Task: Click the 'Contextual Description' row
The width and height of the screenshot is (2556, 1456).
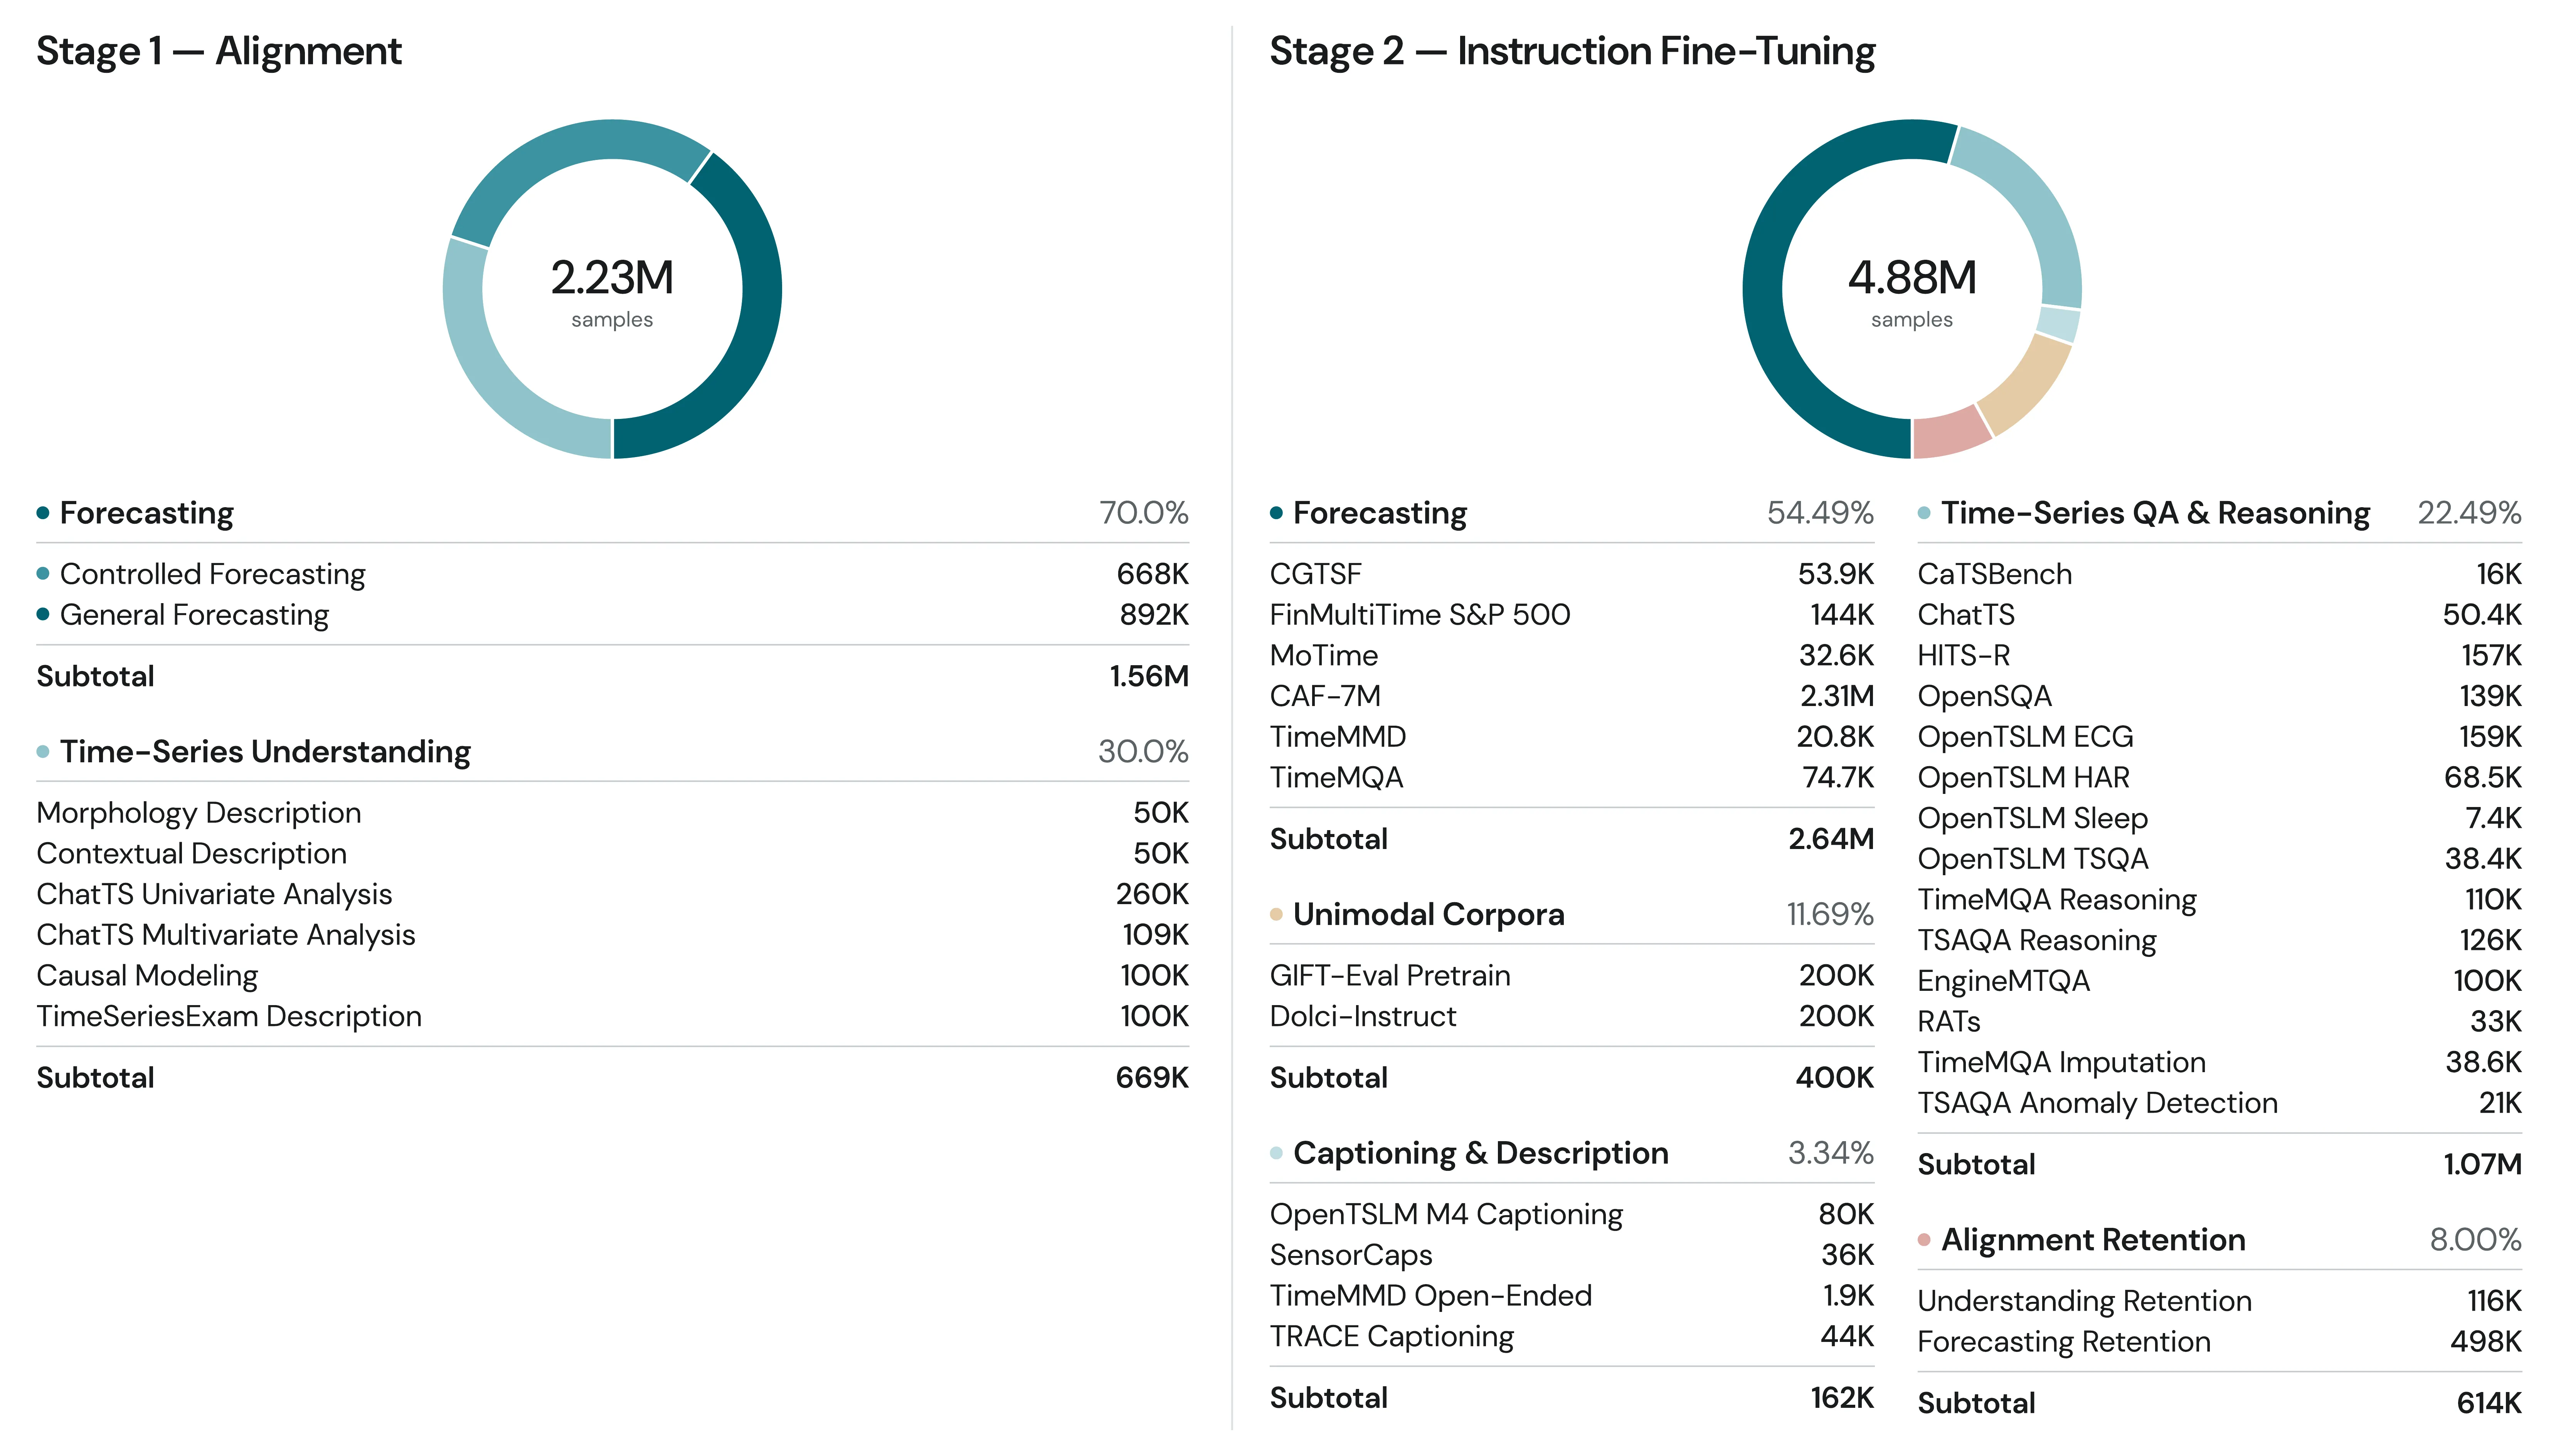Action: click(x=612, y=854)
